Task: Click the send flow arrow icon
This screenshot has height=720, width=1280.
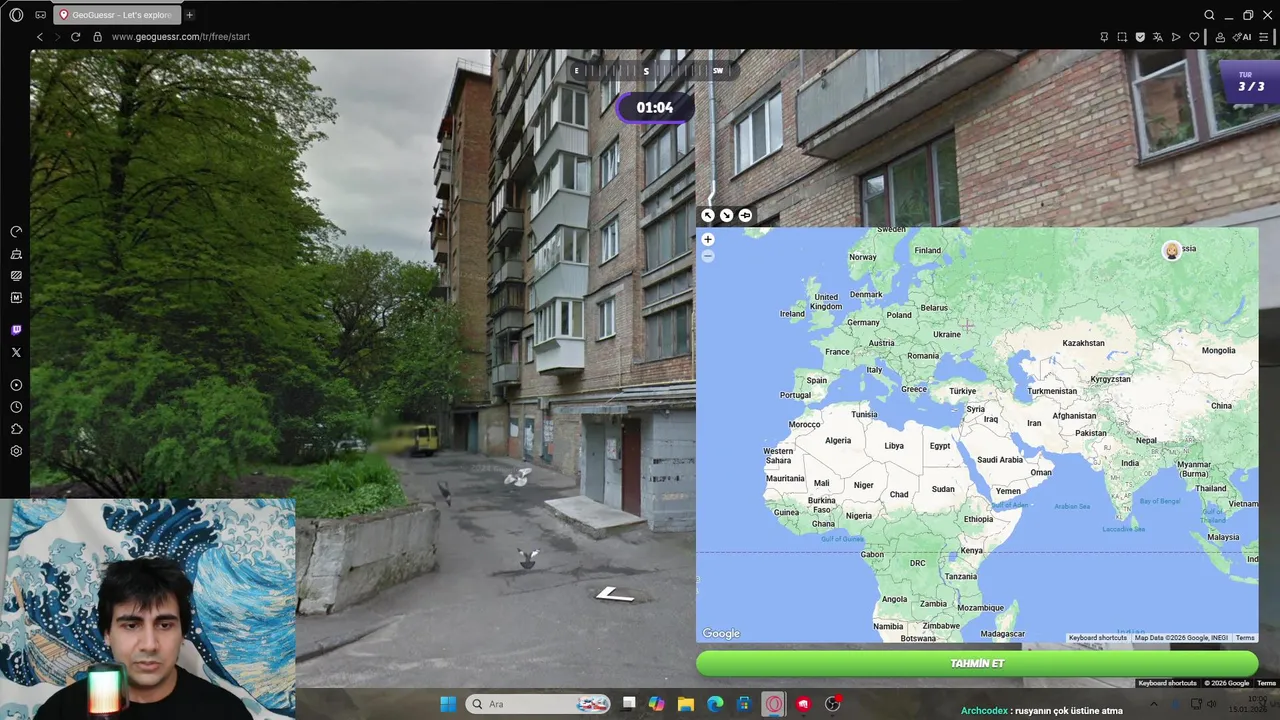Action: pyautogui.click(x=1176, y=37)
